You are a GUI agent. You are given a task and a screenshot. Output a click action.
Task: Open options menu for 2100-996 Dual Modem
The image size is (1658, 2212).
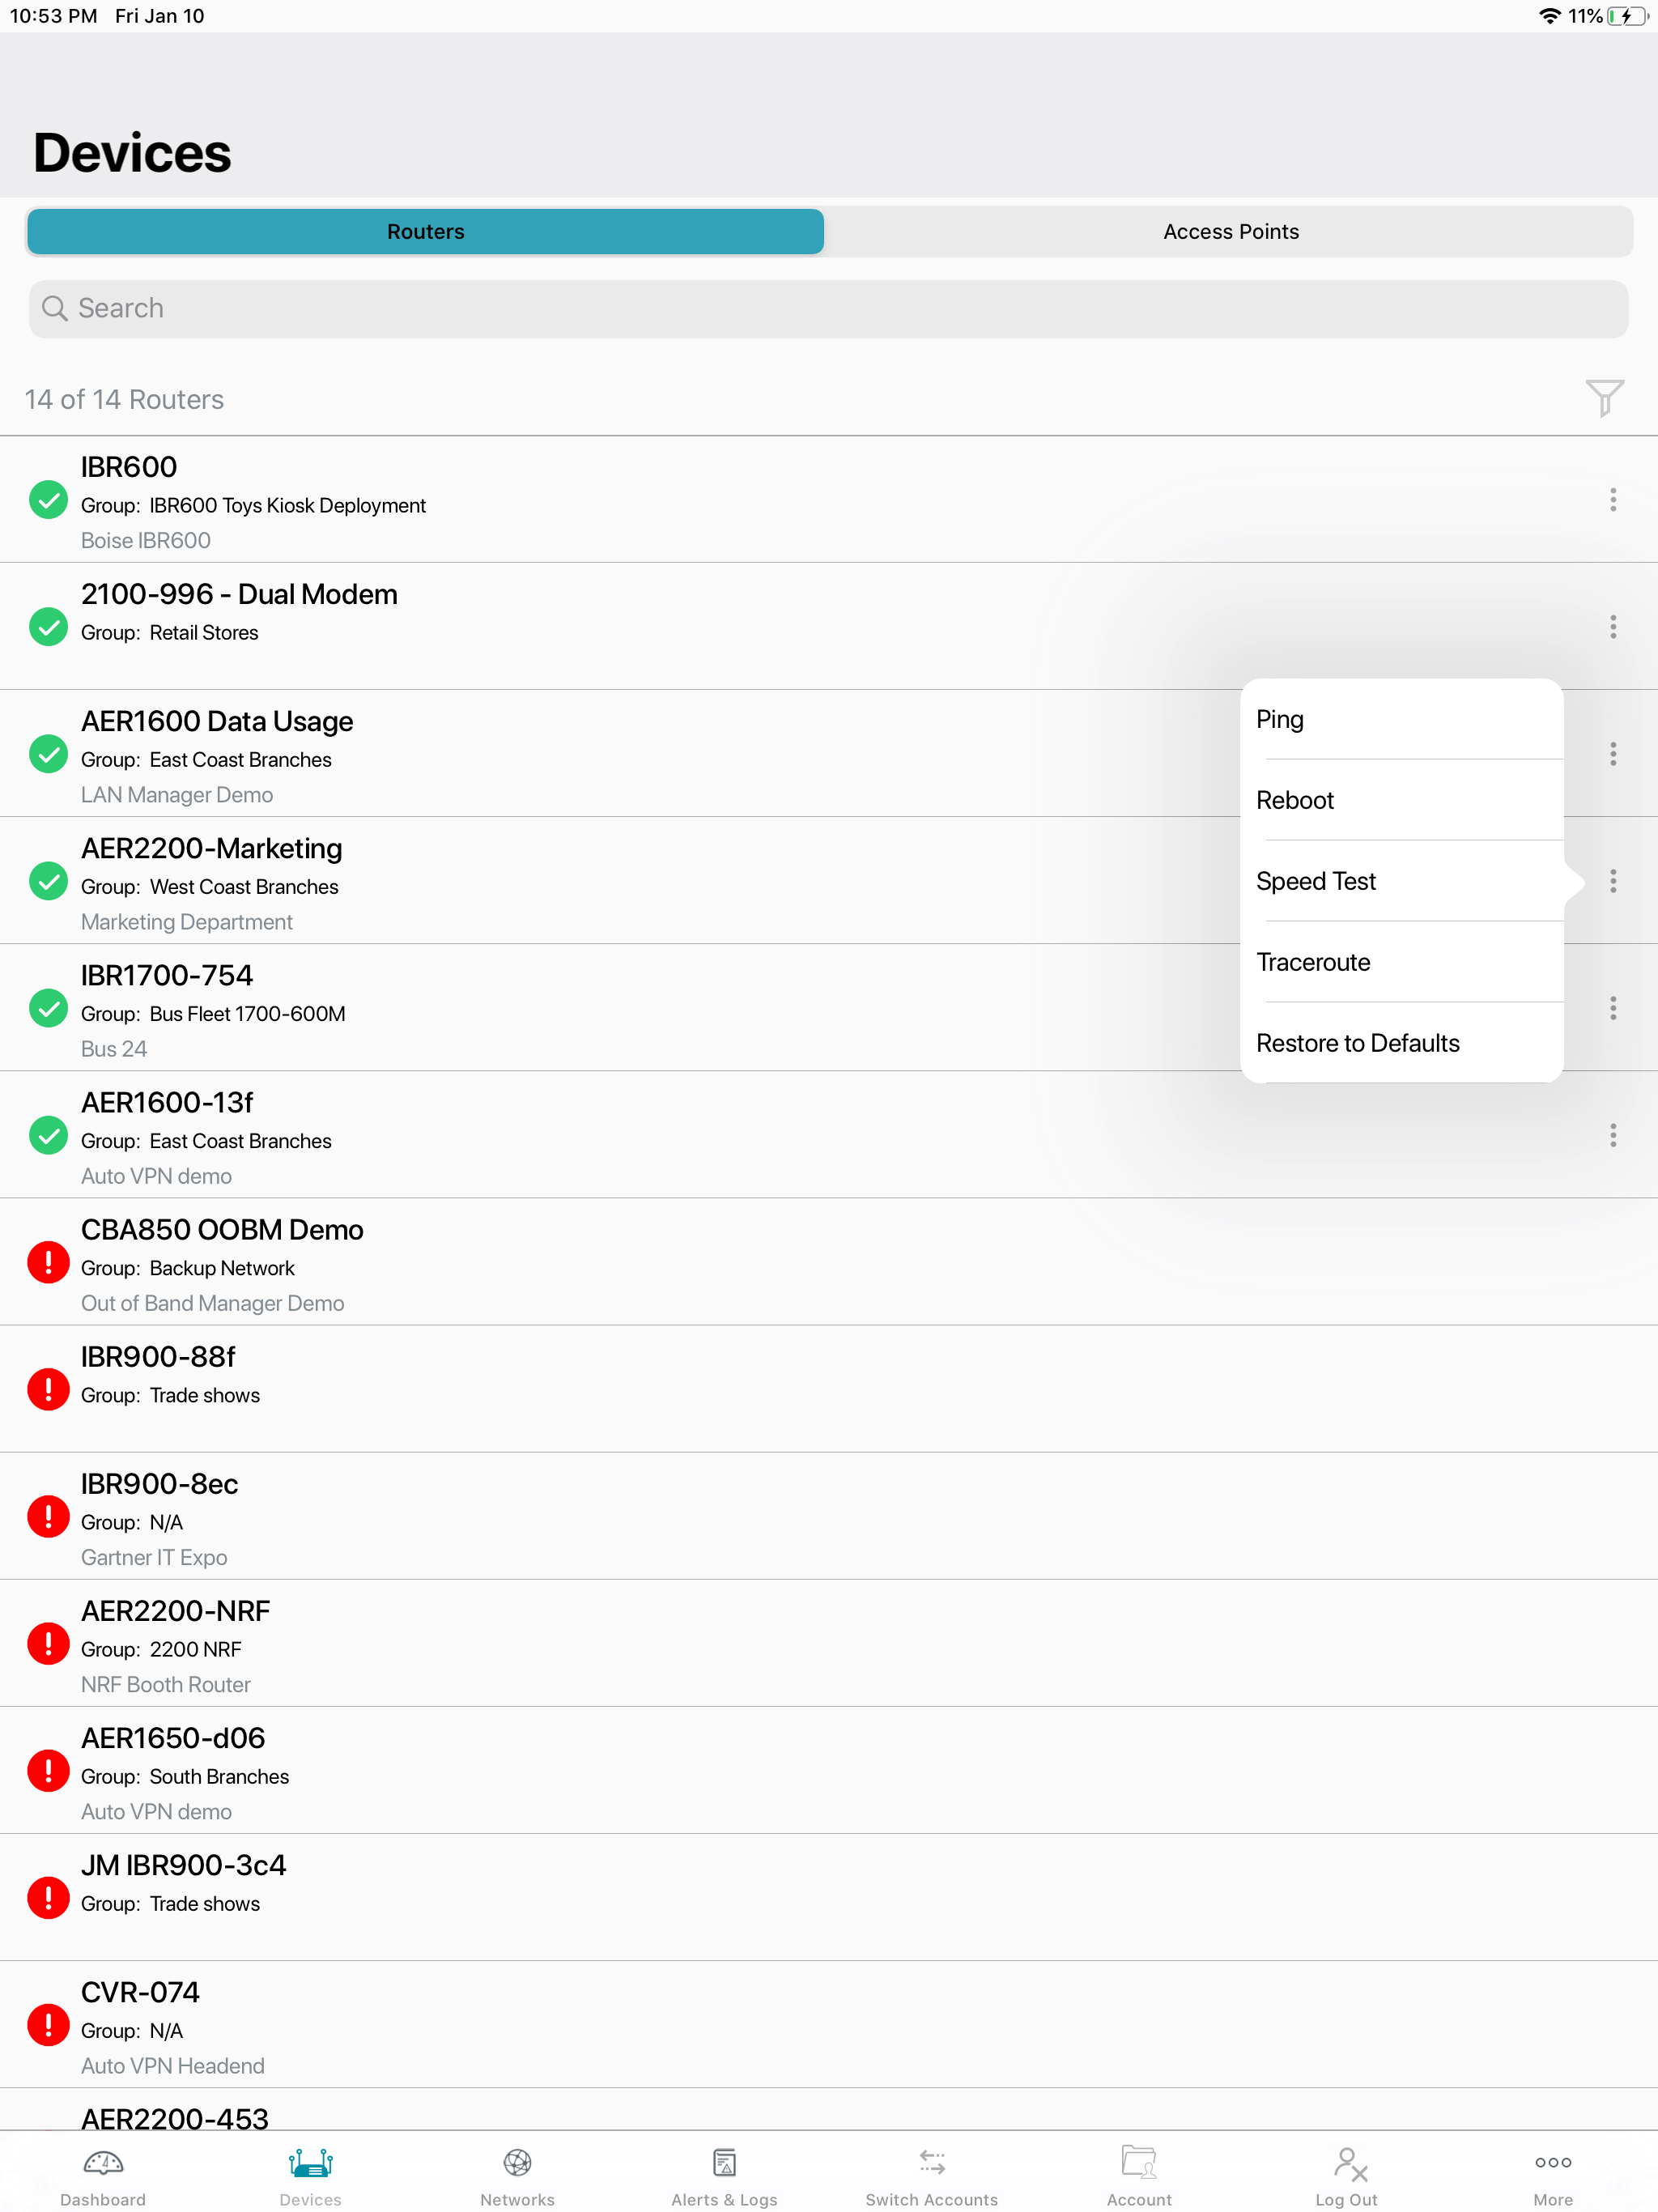[x=1613, y=626]
